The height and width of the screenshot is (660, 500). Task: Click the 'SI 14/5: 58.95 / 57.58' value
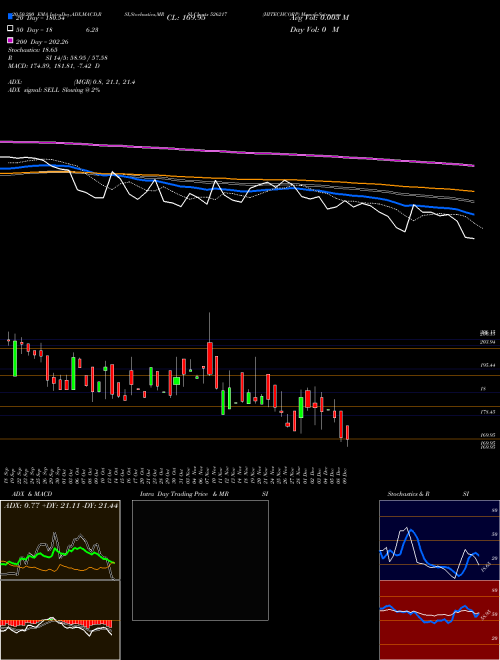pyautogui.click(x=77, y=58)
